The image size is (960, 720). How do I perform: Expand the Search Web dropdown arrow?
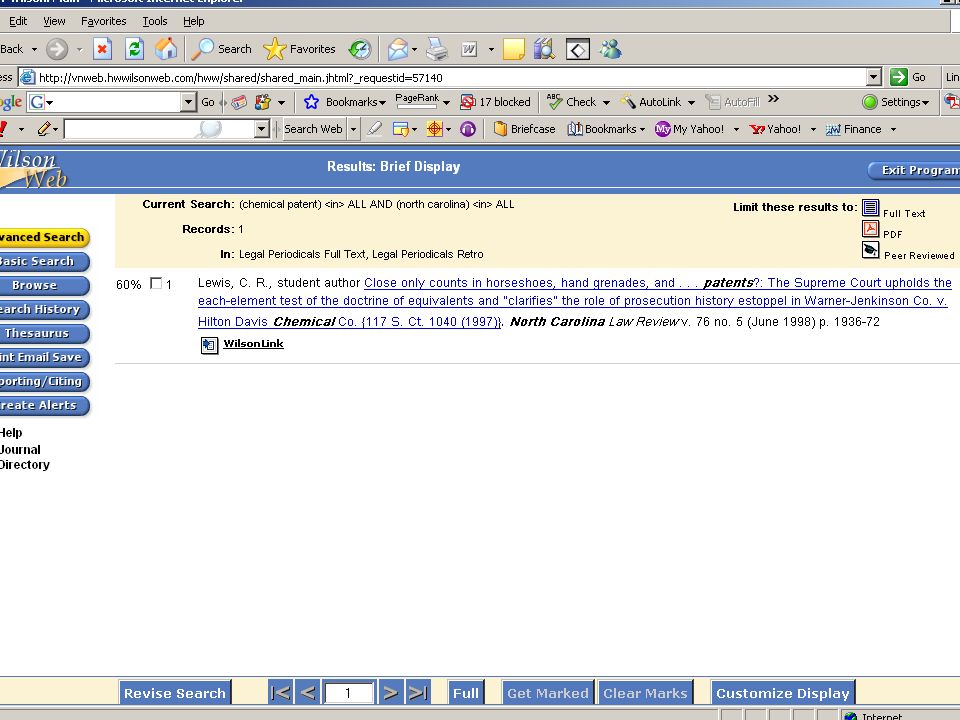coord(353,129)
